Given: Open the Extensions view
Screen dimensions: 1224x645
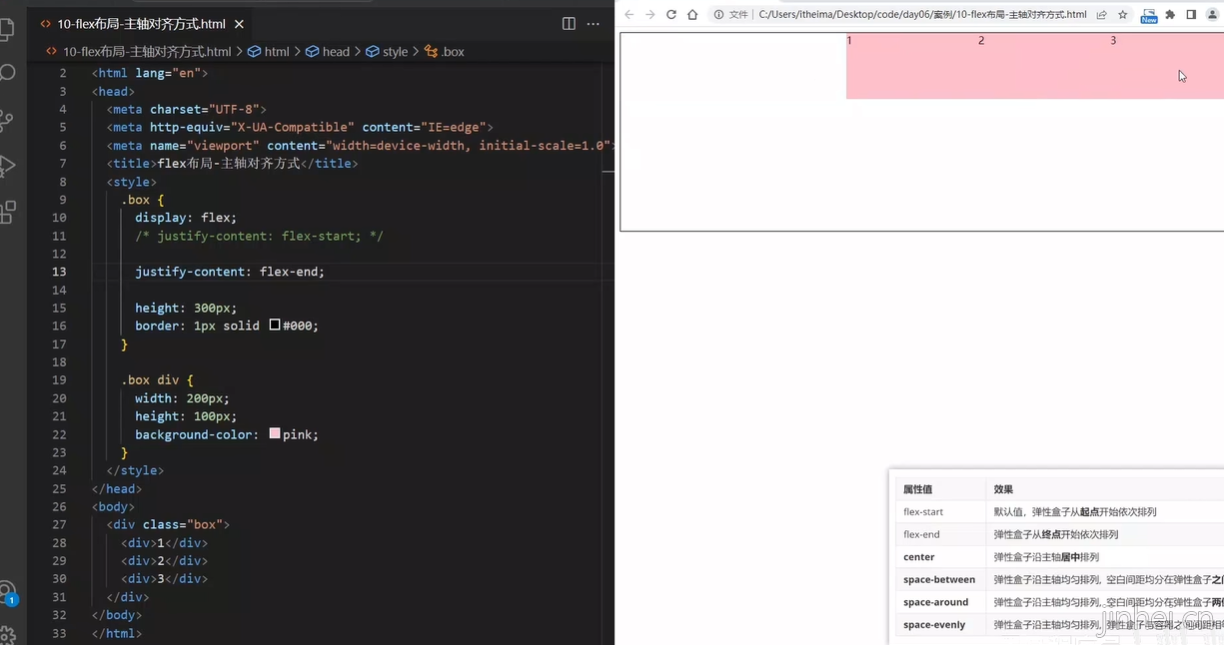Looking at the screenshot, I should (7, 212).
